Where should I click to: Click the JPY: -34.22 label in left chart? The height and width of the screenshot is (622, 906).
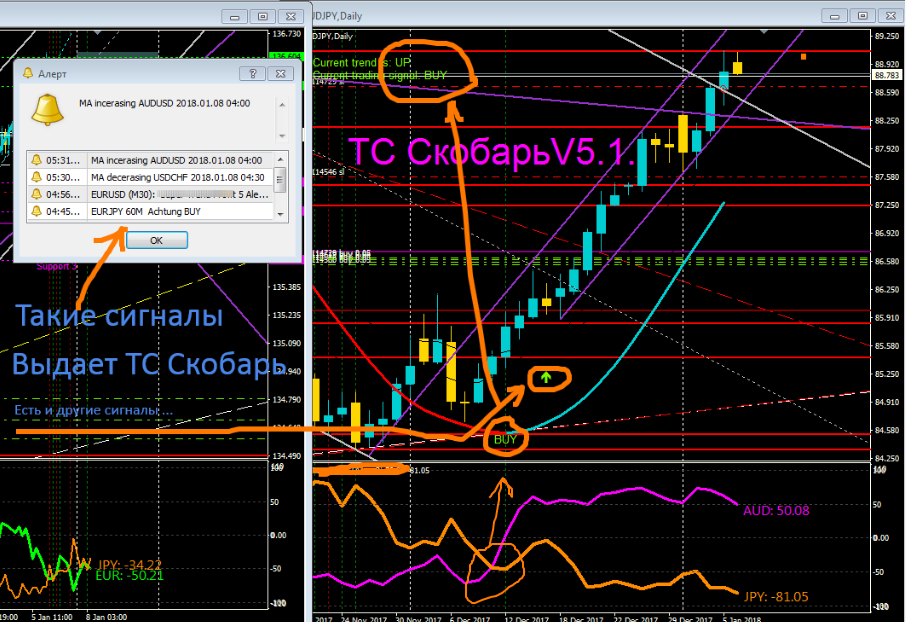tap(129, 564)
